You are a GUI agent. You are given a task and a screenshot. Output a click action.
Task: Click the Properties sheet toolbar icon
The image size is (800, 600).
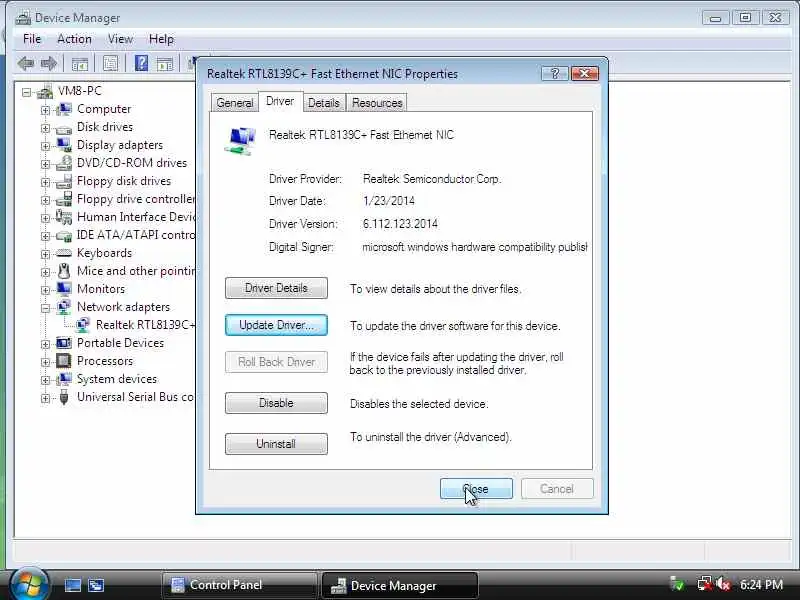(110, 63)
